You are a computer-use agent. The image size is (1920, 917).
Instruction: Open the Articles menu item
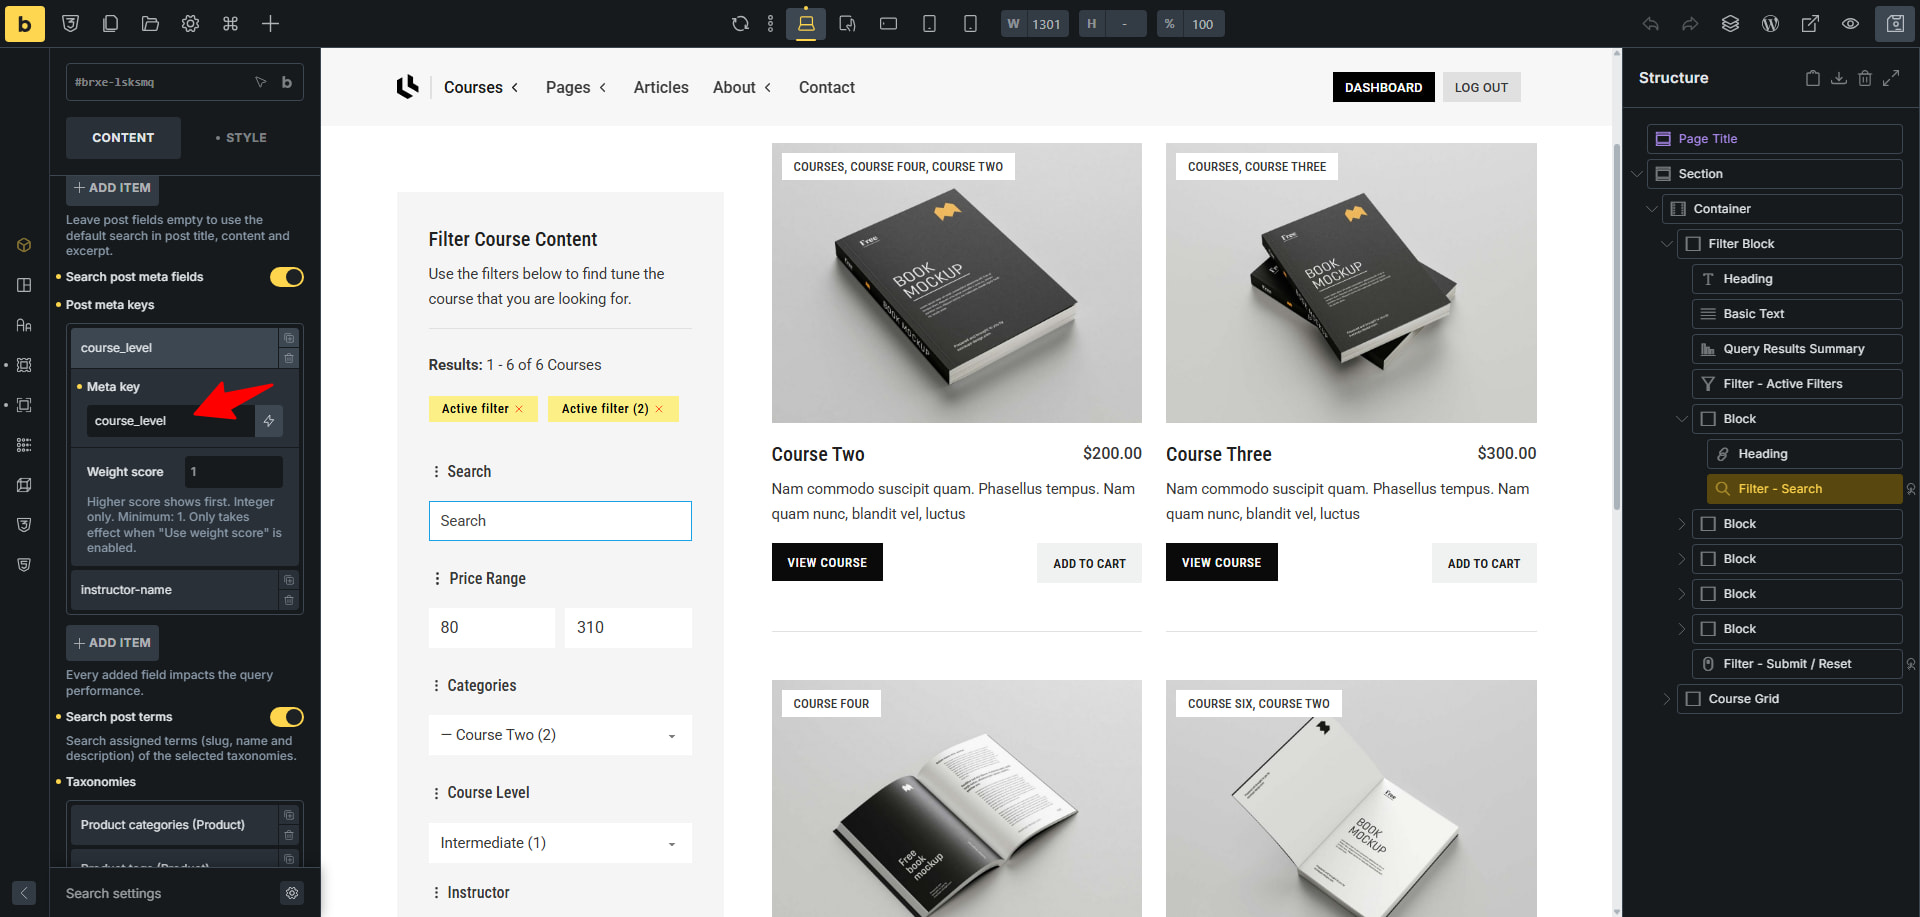click(x=660, y=88)
